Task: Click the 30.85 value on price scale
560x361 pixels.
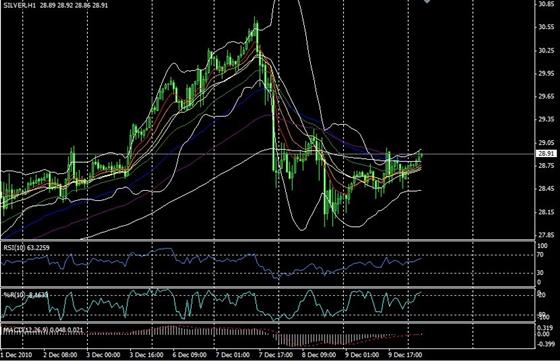Action: coord(546,4)
